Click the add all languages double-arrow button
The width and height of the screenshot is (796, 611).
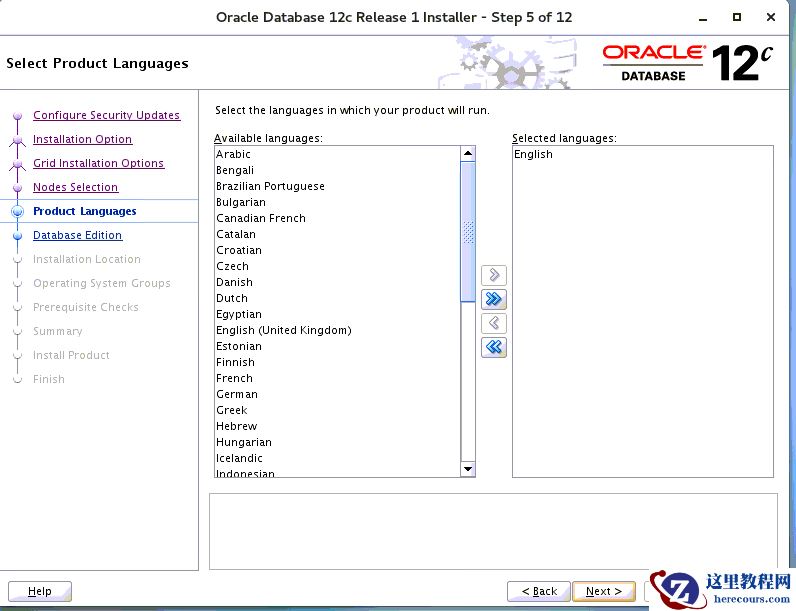click(x=493, y=299)
